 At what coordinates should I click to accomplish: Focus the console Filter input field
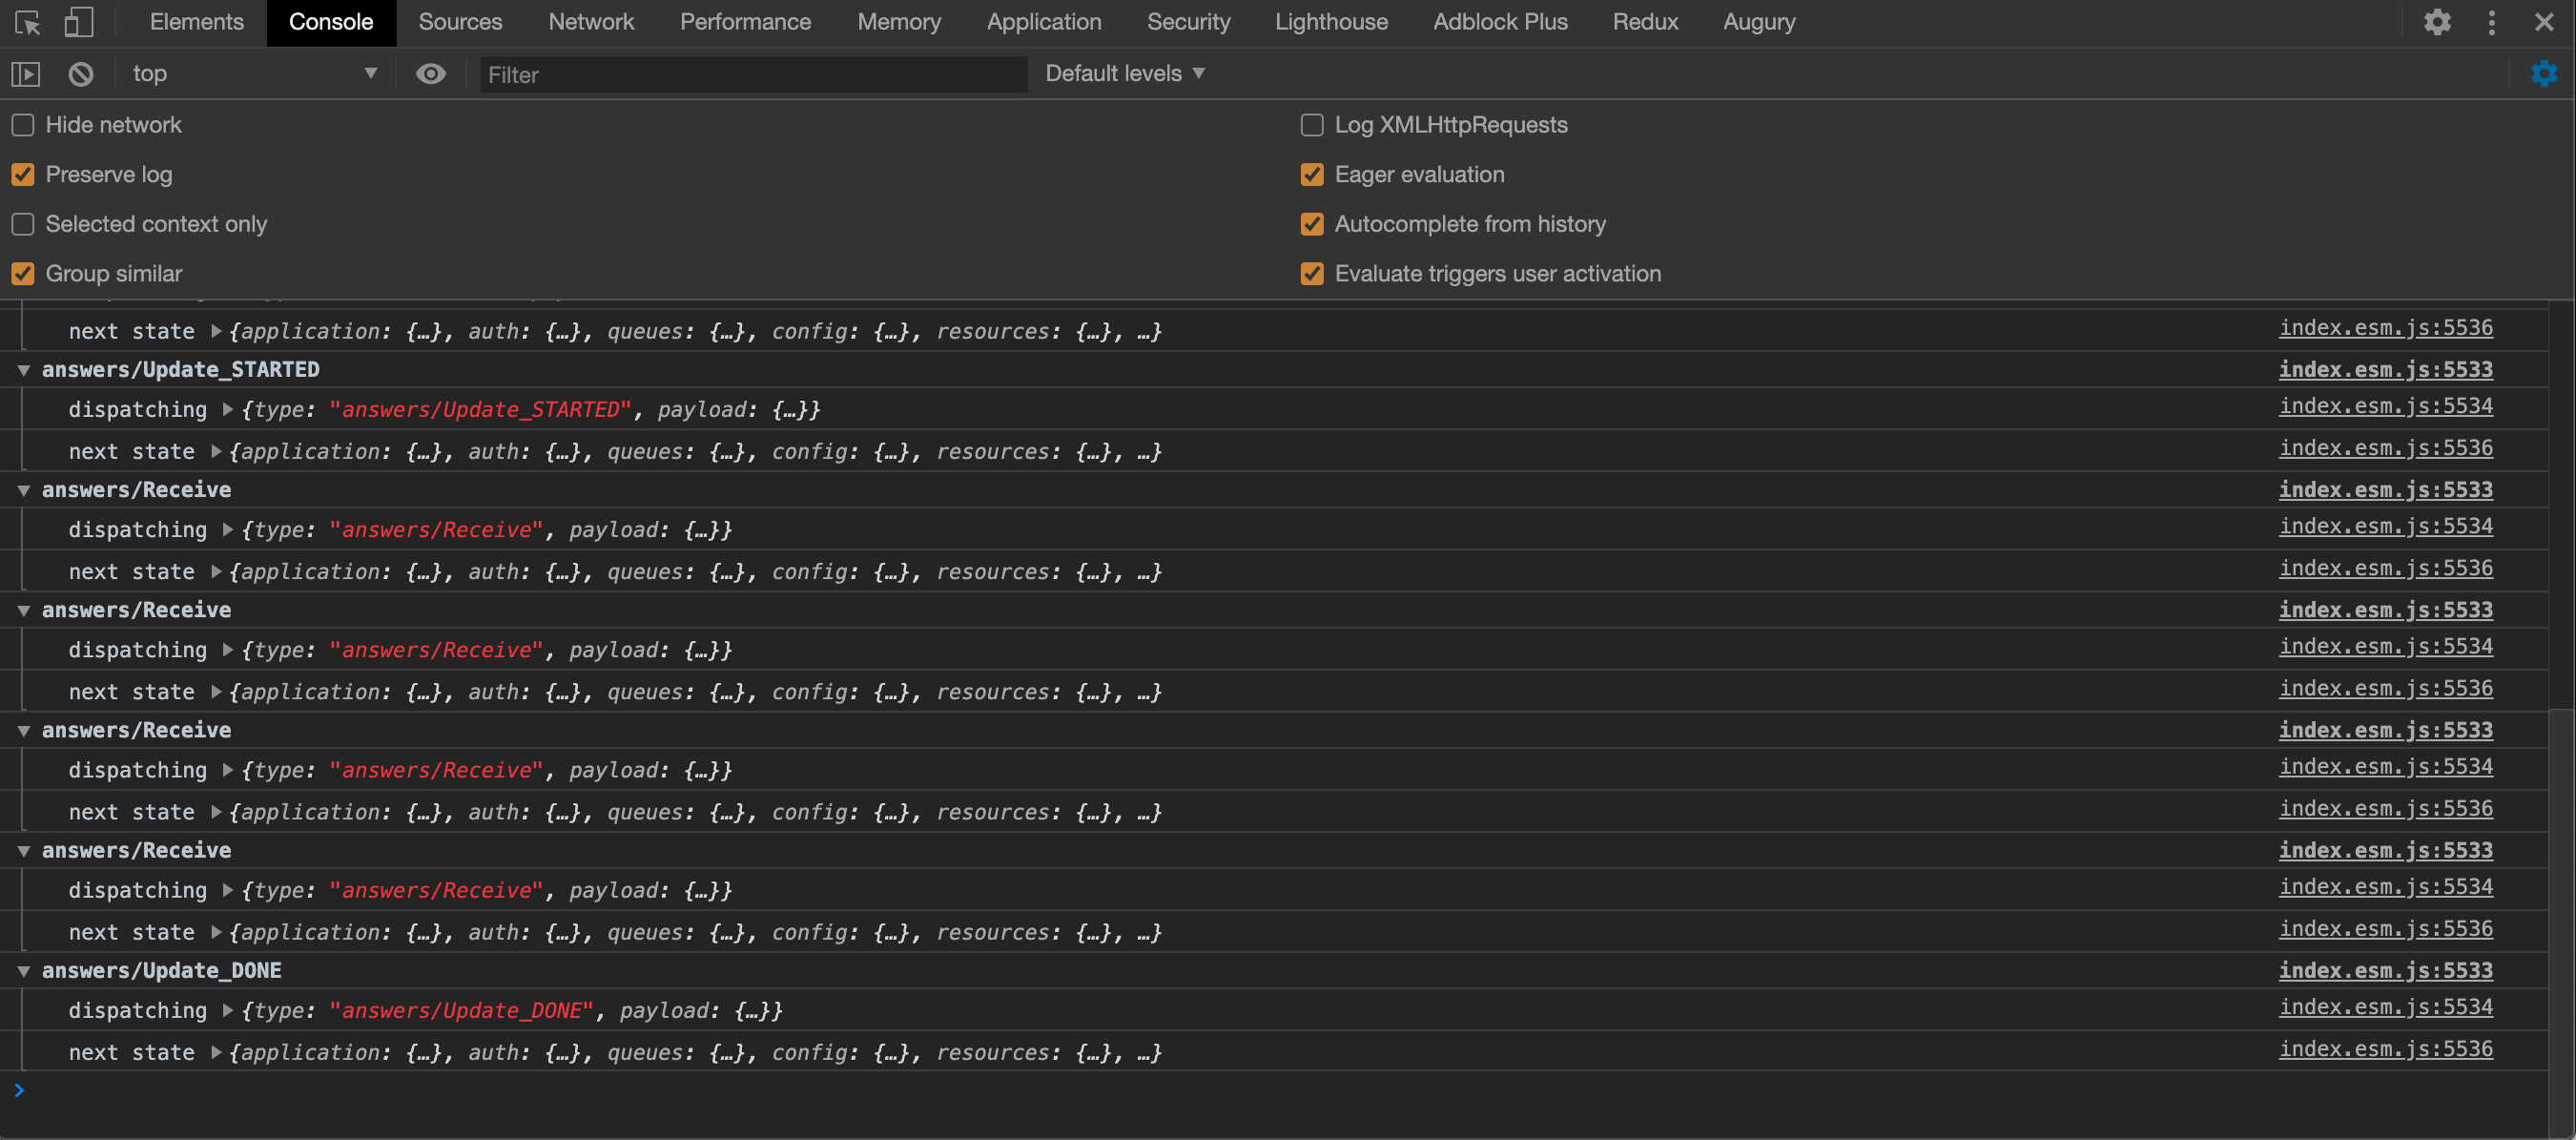point(753,75)
